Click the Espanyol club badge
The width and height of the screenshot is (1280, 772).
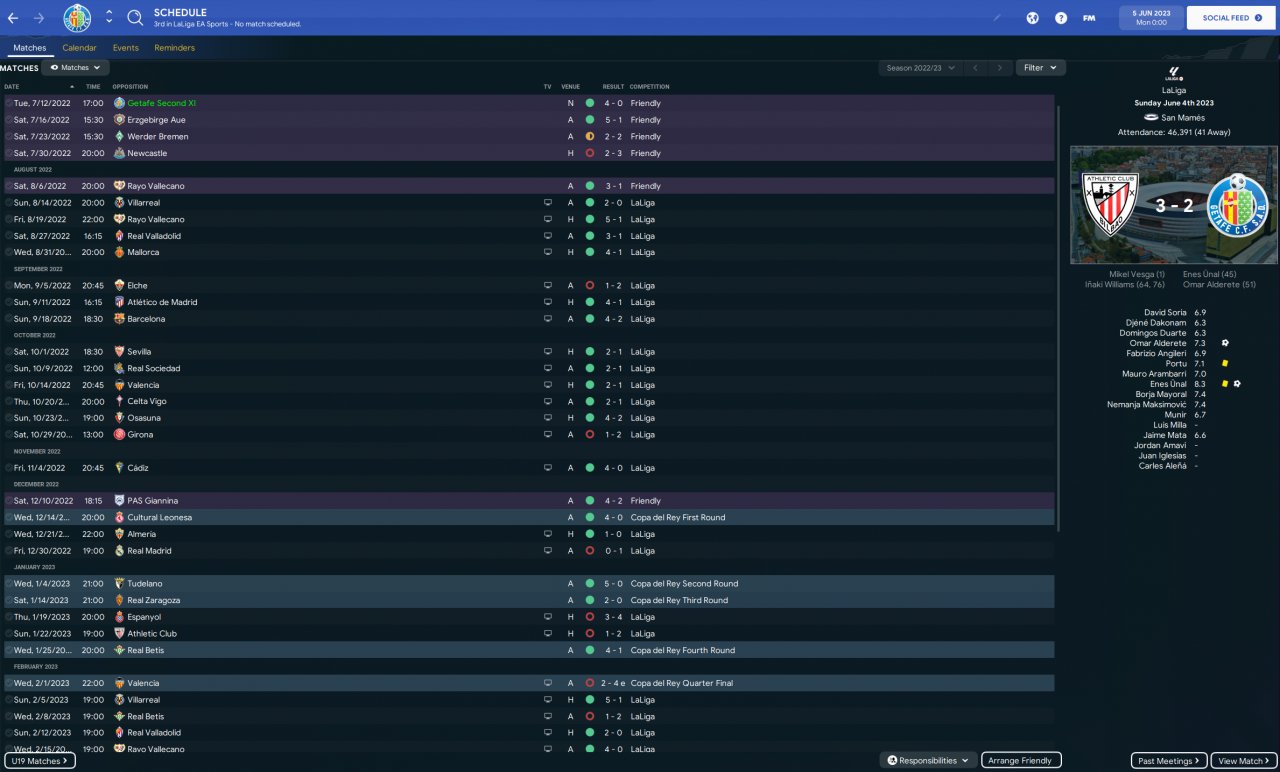click(x=119, y=617)
